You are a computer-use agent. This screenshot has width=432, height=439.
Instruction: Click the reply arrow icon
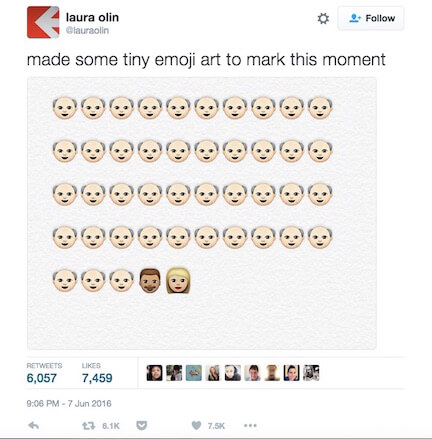pyautogui.click(x=34, y=425)
